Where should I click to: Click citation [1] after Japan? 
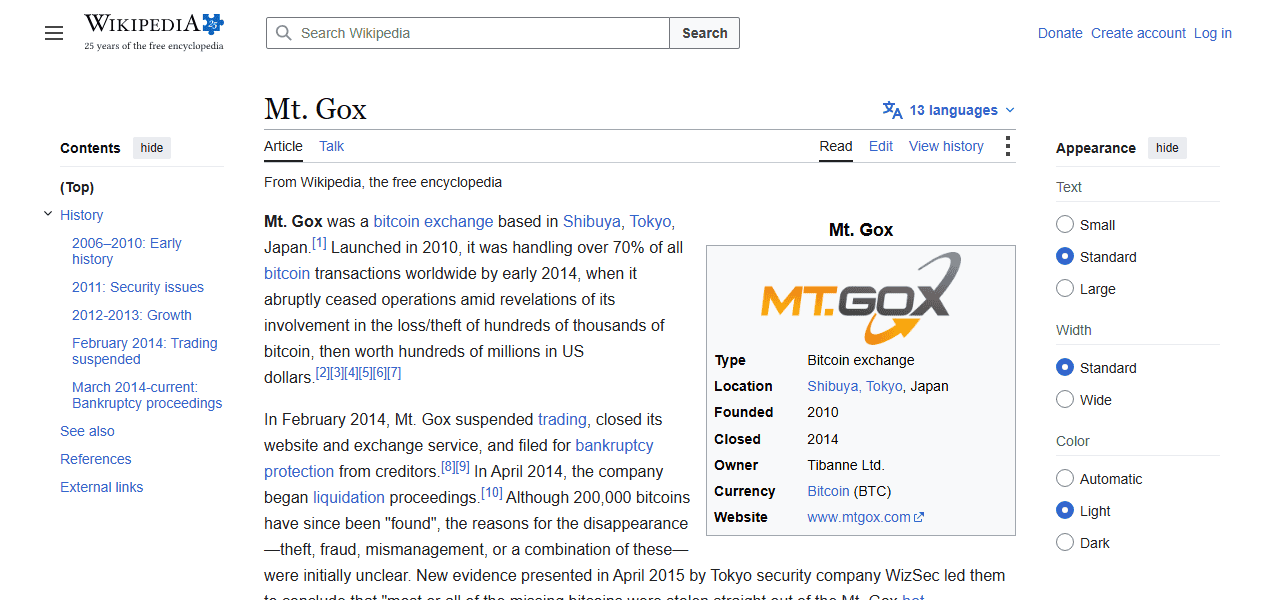[319, 243]
